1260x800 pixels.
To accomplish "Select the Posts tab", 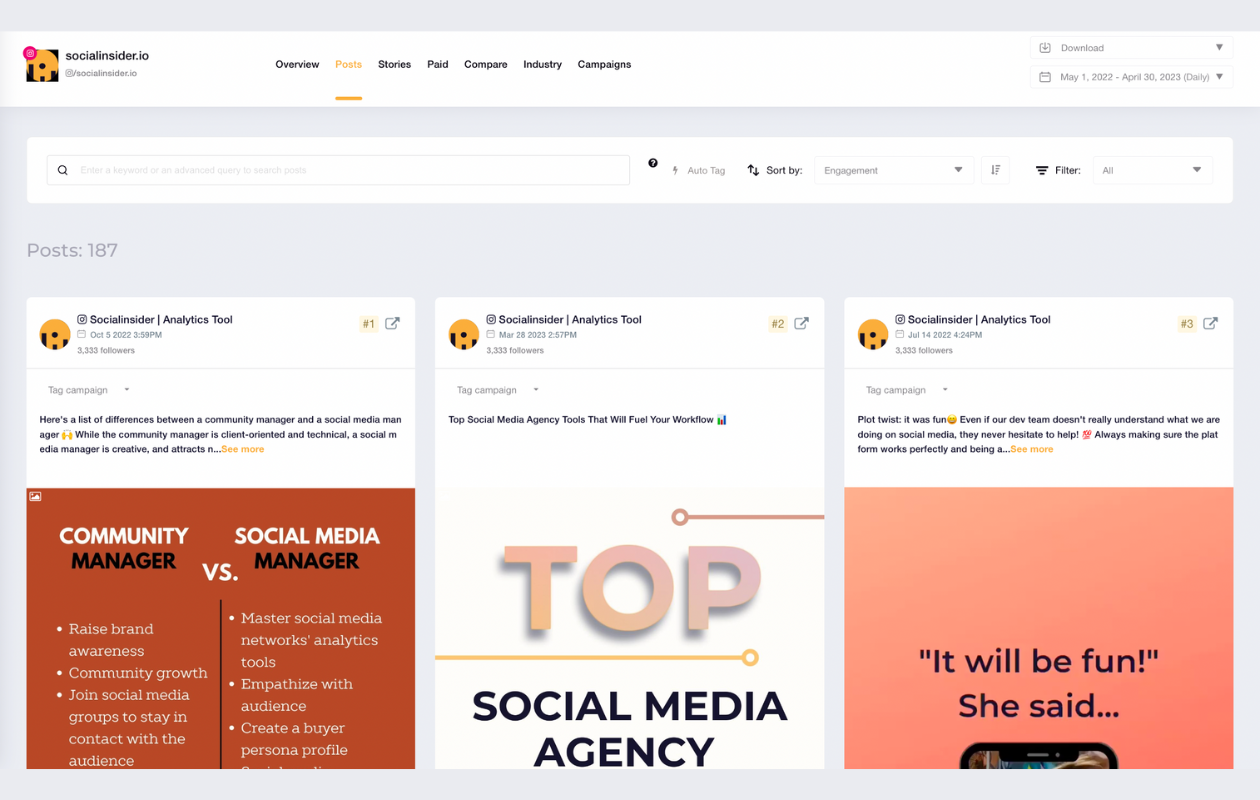I will coord(348,64).
